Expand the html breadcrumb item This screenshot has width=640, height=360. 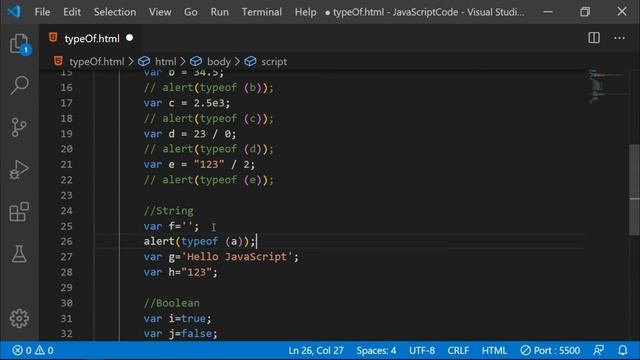[x=165, y=62]
